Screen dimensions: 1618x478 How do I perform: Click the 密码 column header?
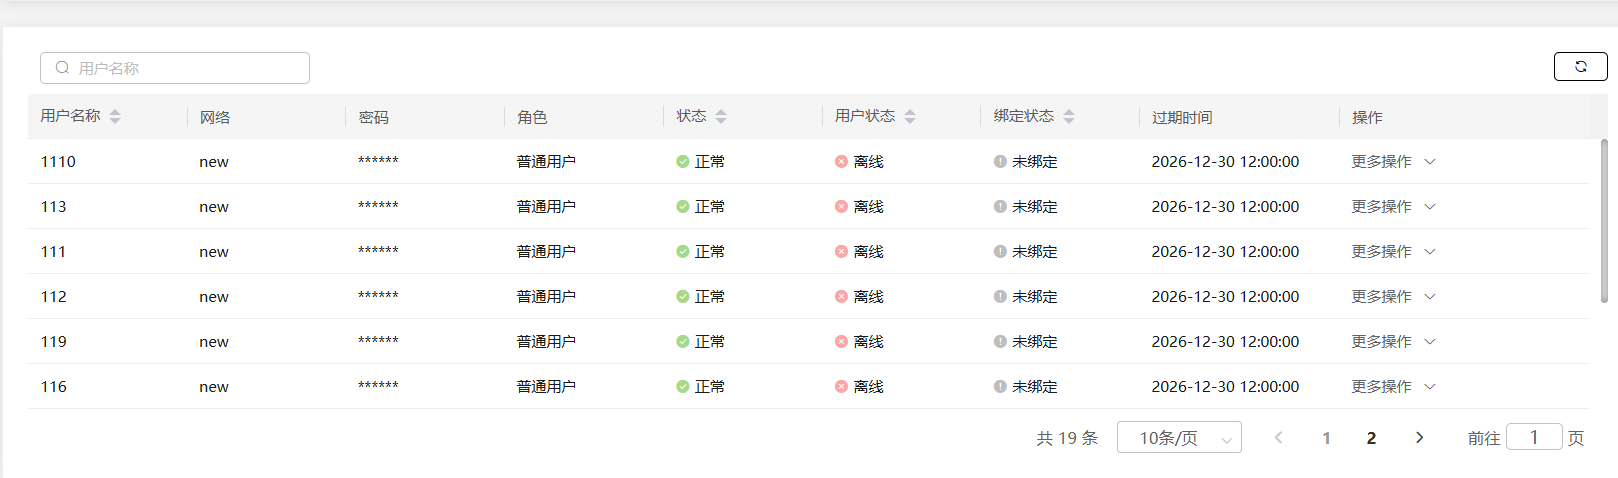coord(374,117)
